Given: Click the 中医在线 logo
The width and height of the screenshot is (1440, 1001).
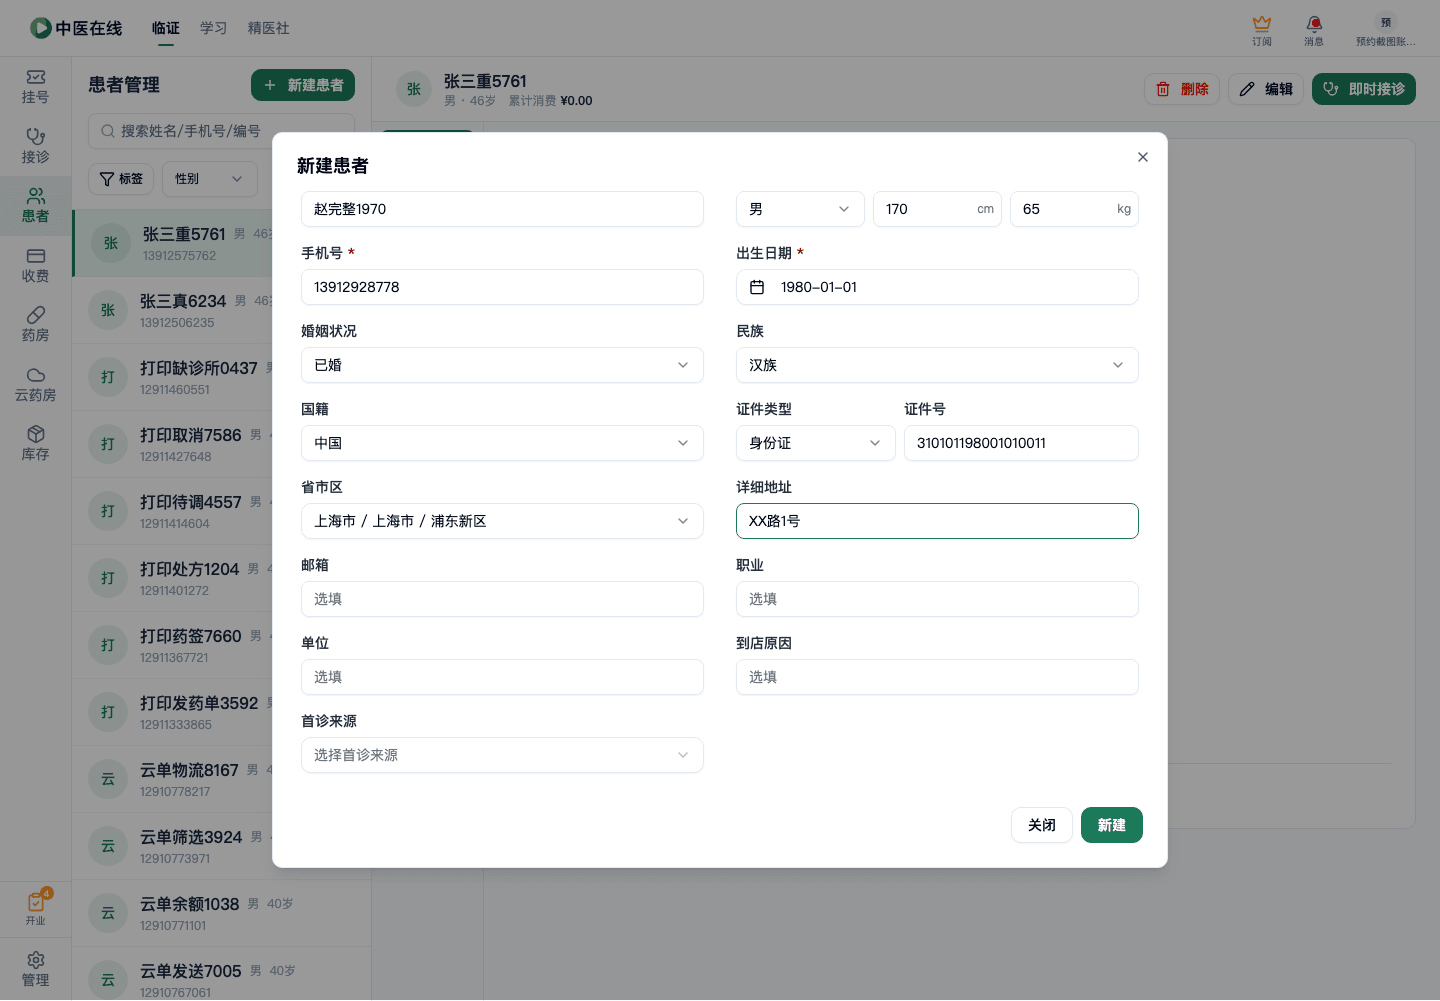Looking at the screenshot, I should (x=76, y=28).
